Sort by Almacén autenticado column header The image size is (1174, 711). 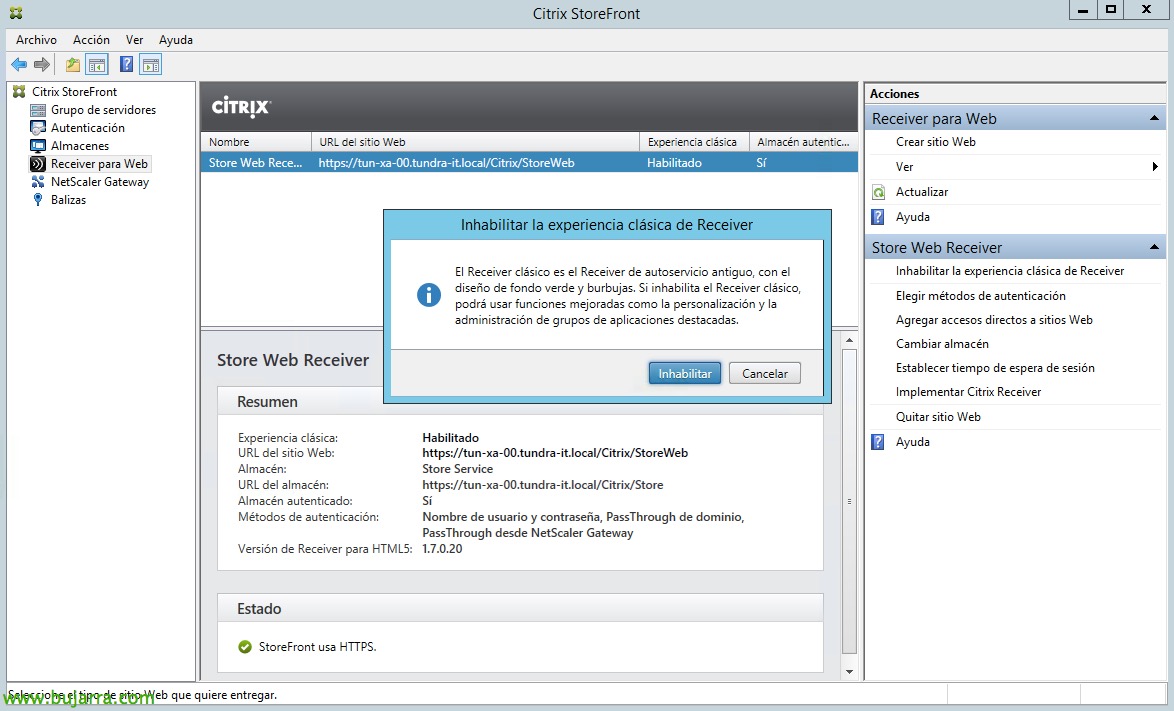tap(803, 142)
